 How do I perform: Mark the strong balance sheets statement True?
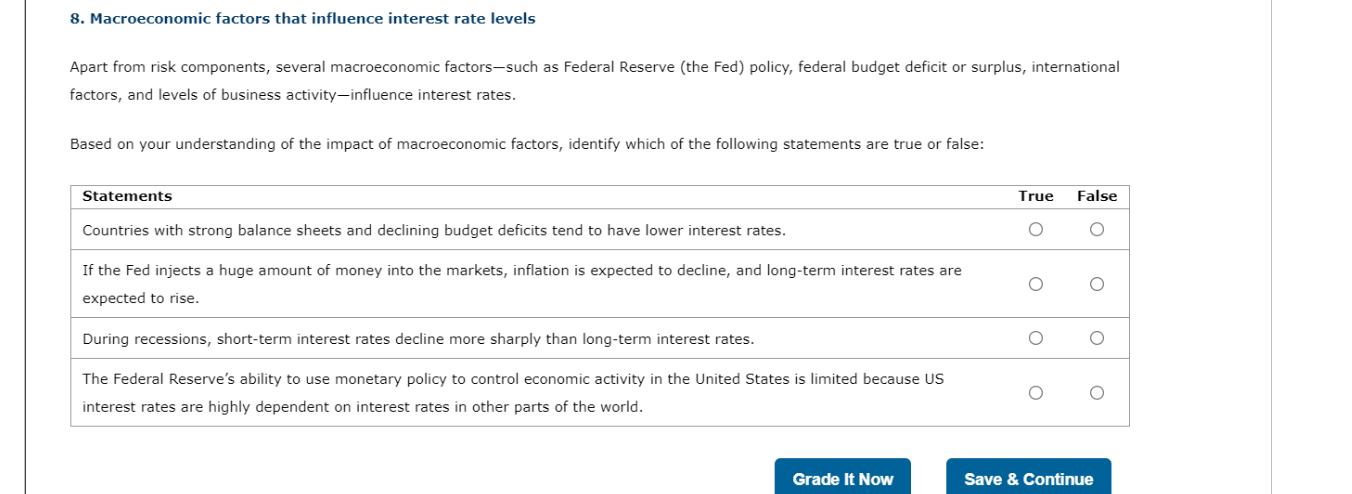click(1035, 230)
